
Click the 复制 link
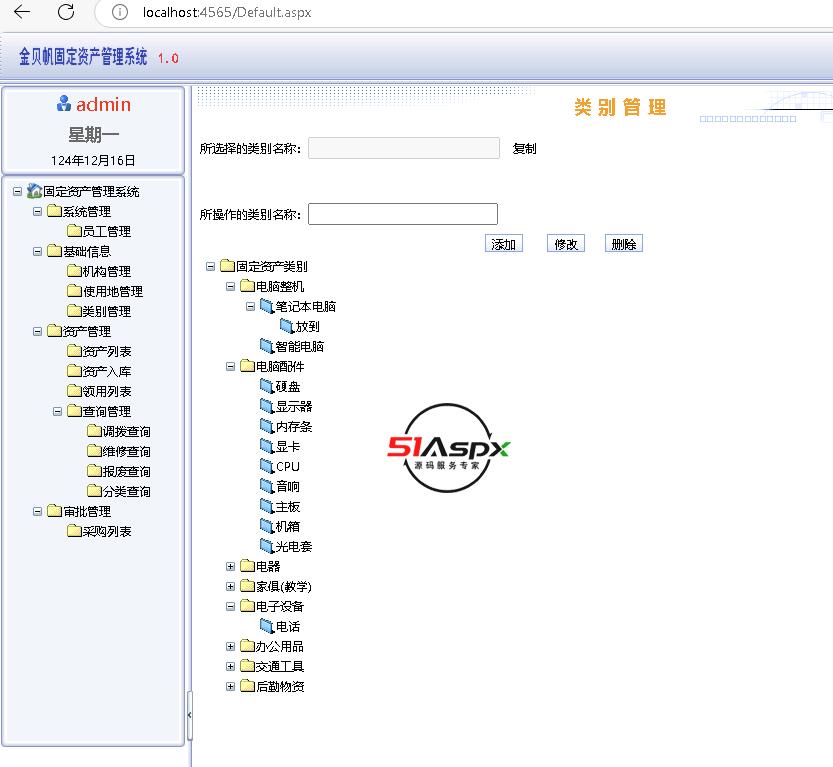[524, 149]
